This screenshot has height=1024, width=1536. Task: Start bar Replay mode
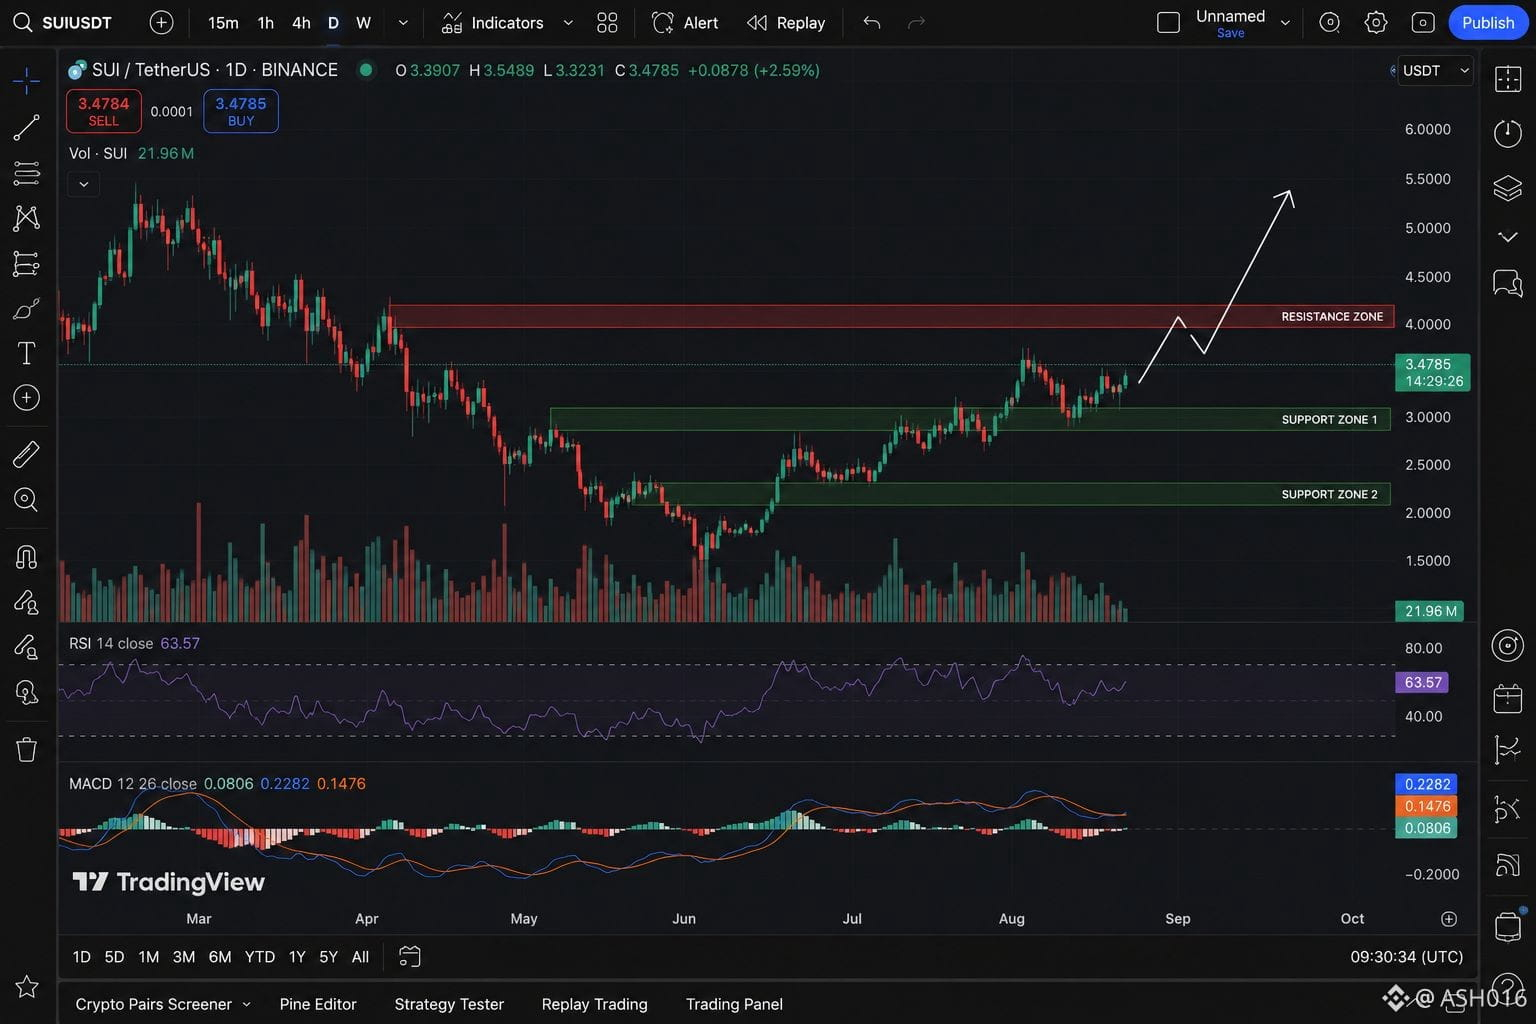786,23
